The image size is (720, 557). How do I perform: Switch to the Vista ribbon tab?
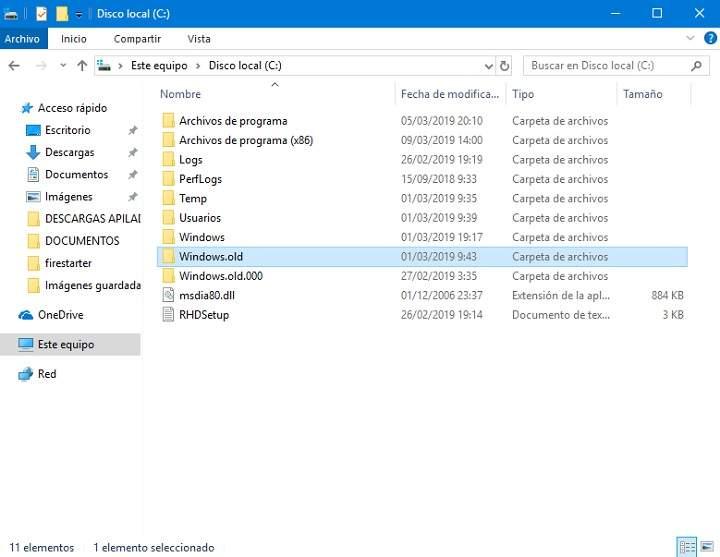coord(199,39)
